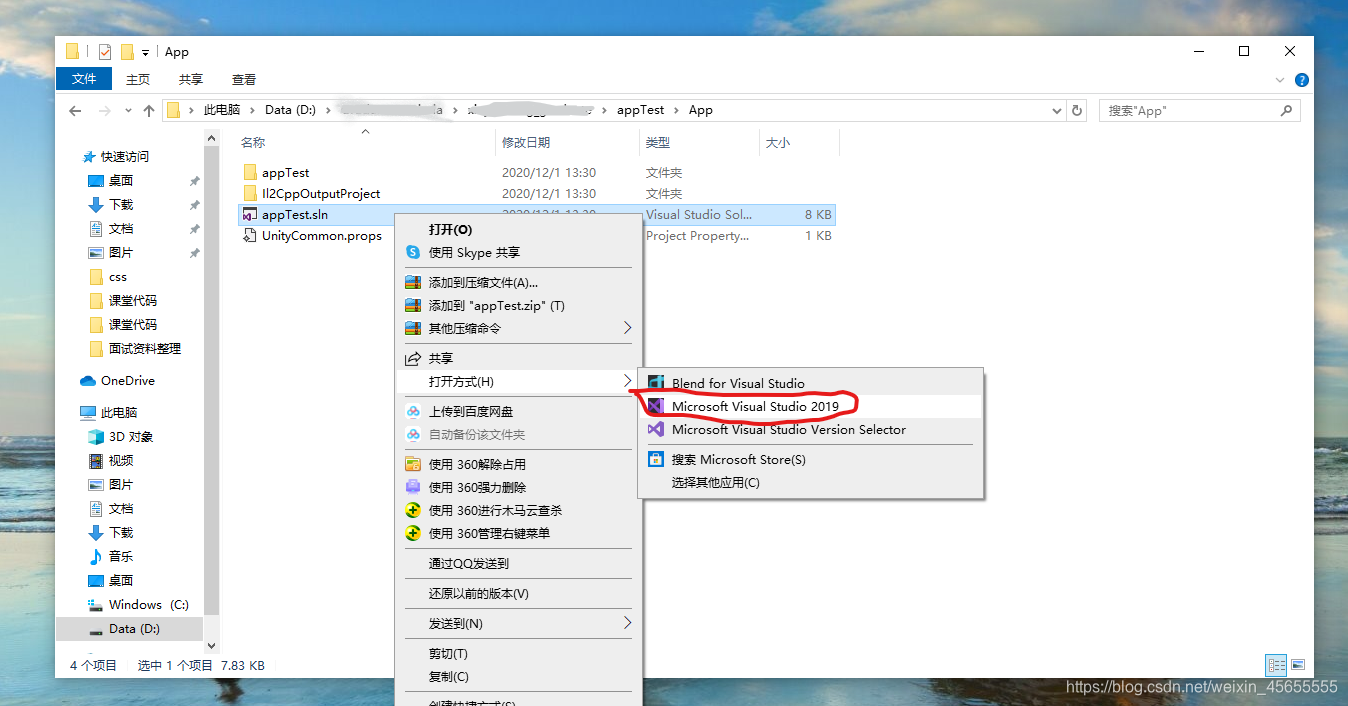The width and height of the screenshot is (1348, 706).
Task: Open 快速访问 in navigation pane
Action: [124, 156]
